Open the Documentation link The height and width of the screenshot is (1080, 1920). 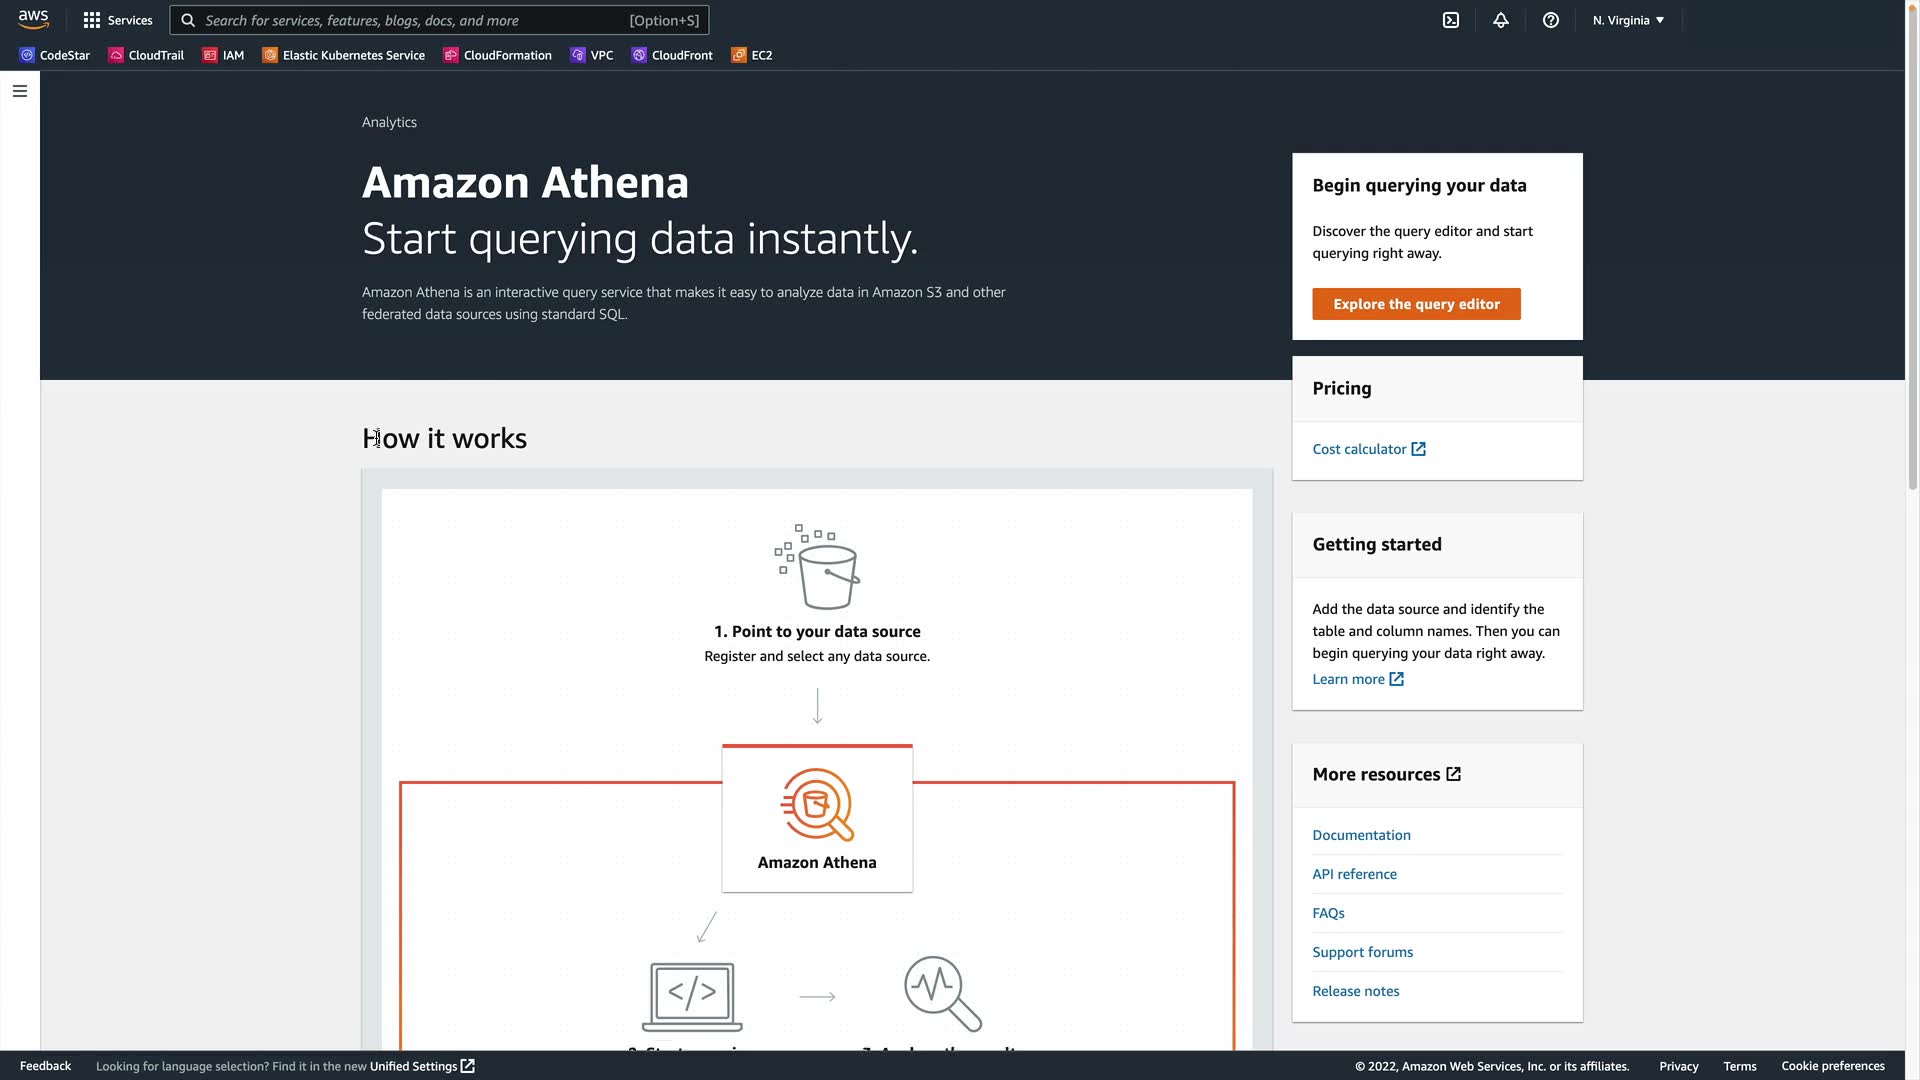[x=1361, y=835]
